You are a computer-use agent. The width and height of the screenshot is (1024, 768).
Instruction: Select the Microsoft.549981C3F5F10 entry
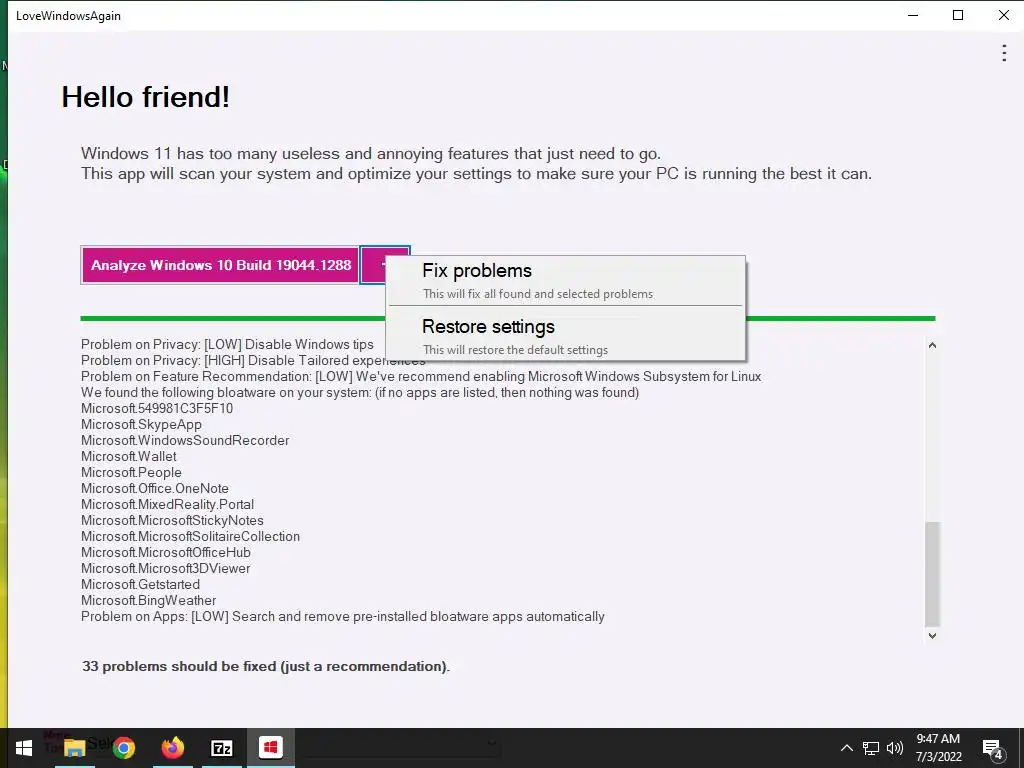[157, 408]
